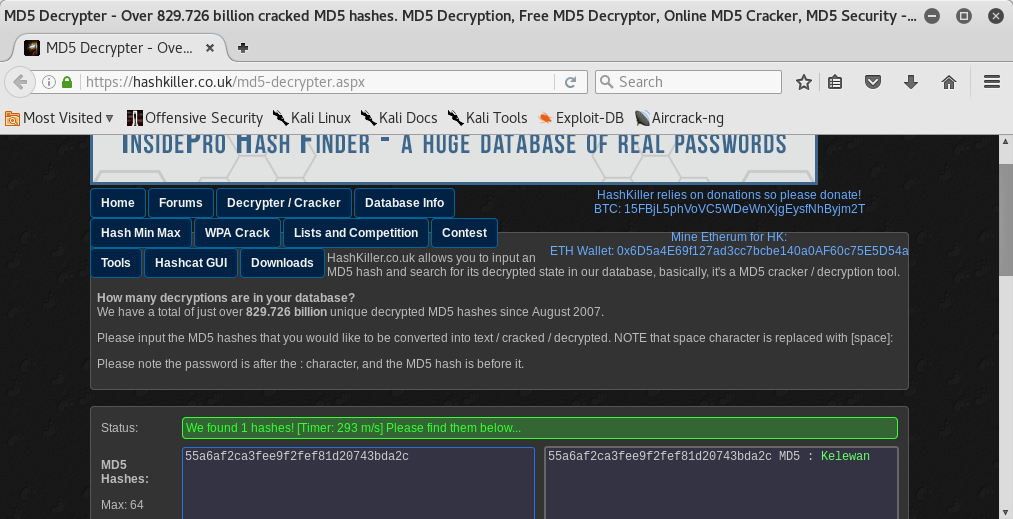Open site information via the info icon
Screen dimensions: 1013x519
coord(48,82)
